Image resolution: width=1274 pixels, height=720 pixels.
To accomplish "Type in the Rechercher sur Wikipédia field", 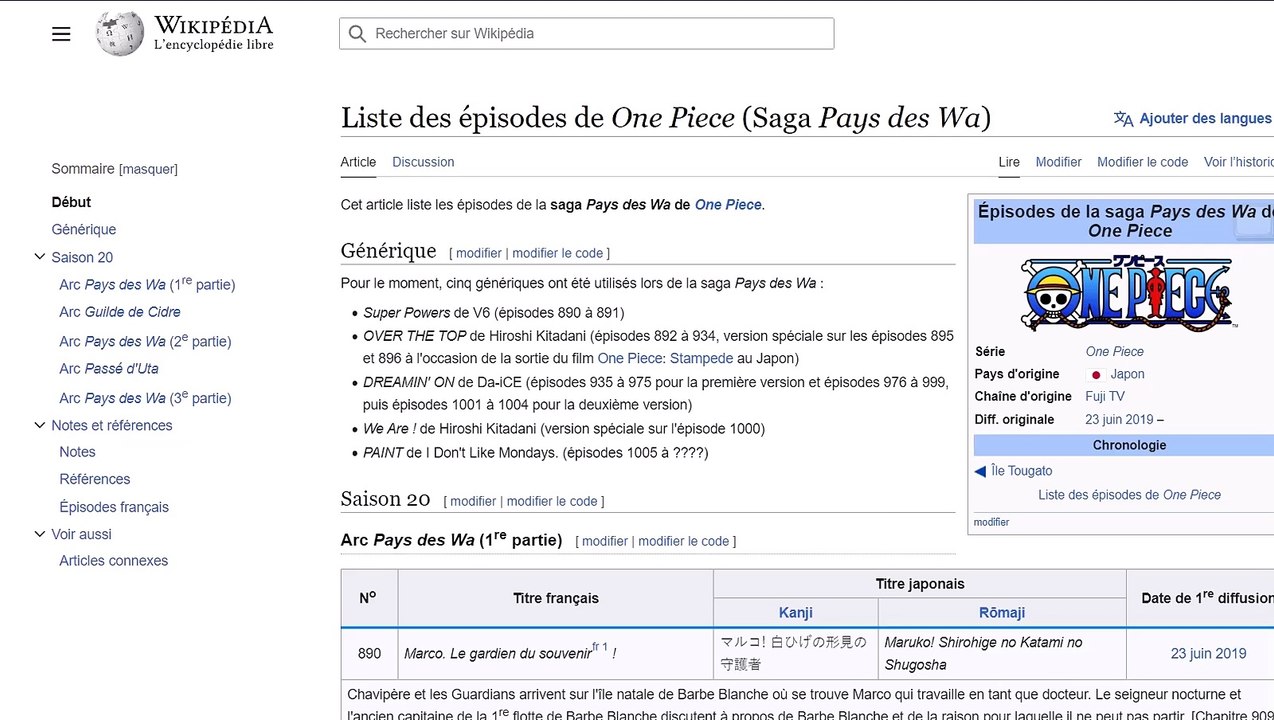I will [x=586, y=34].
